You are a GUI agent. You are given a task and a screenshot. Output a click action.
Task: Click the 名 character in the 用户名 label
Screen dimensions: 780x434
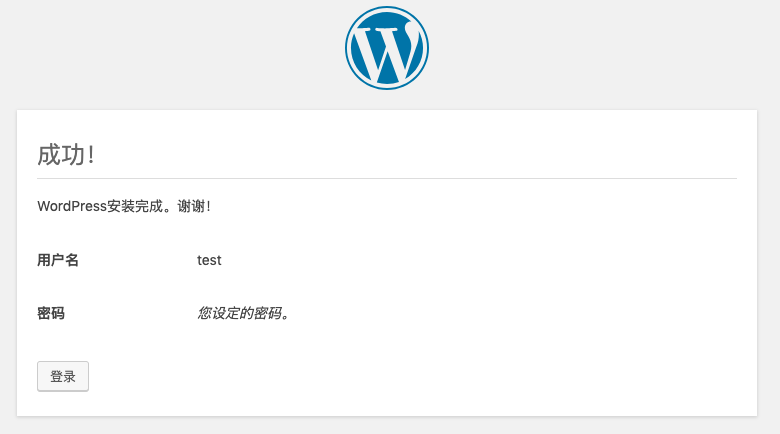point(72,260)
